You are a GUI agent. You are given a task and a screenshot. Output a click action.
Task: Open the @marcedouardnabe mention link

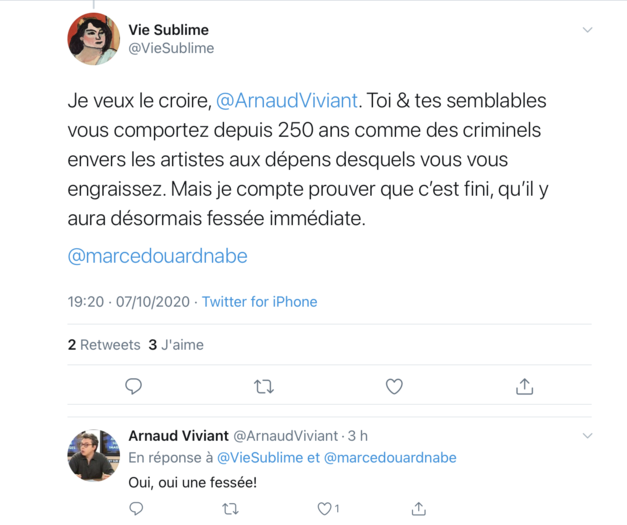point(157,256)
